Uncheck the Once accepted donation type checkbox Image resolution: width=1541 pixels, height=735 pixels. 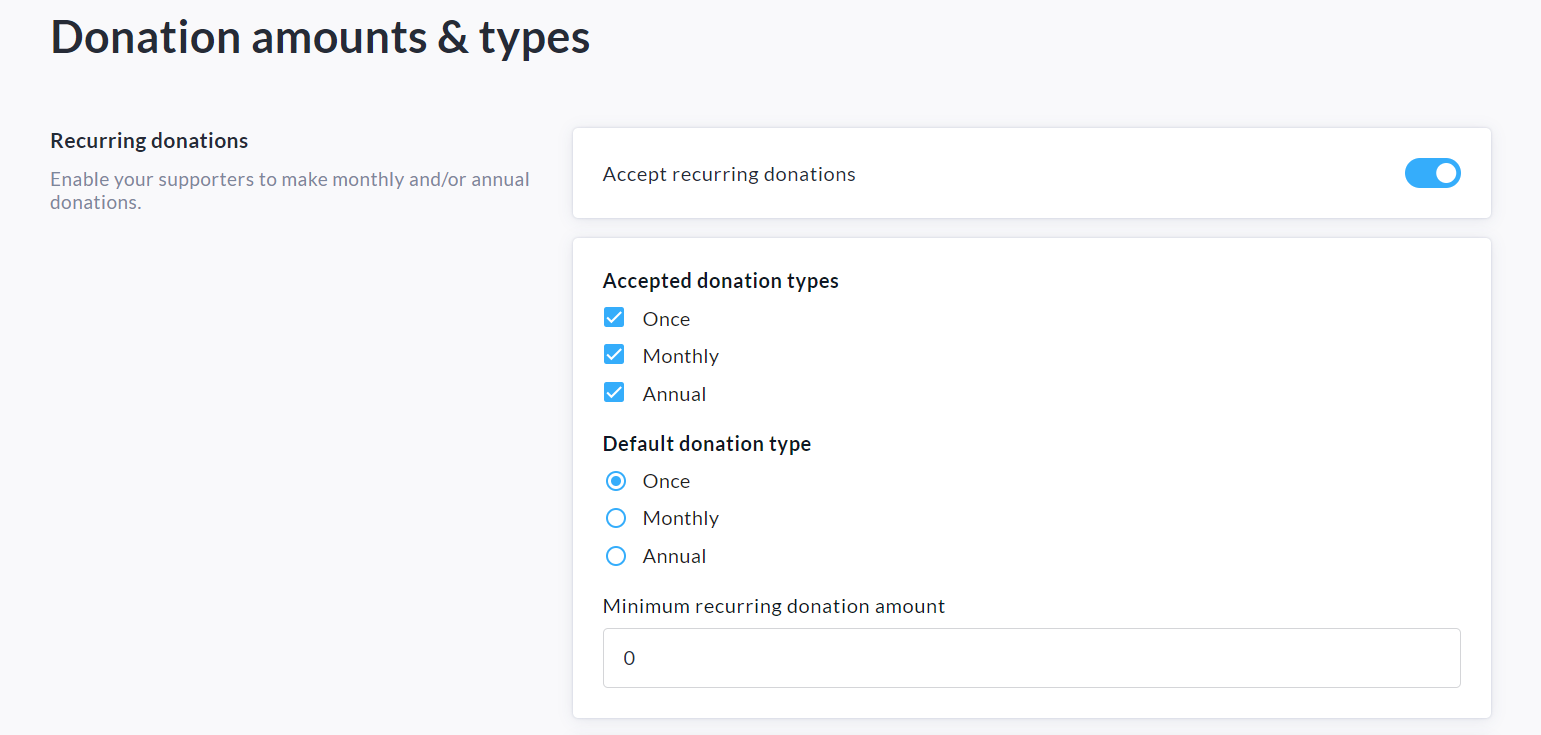point(614,318)
